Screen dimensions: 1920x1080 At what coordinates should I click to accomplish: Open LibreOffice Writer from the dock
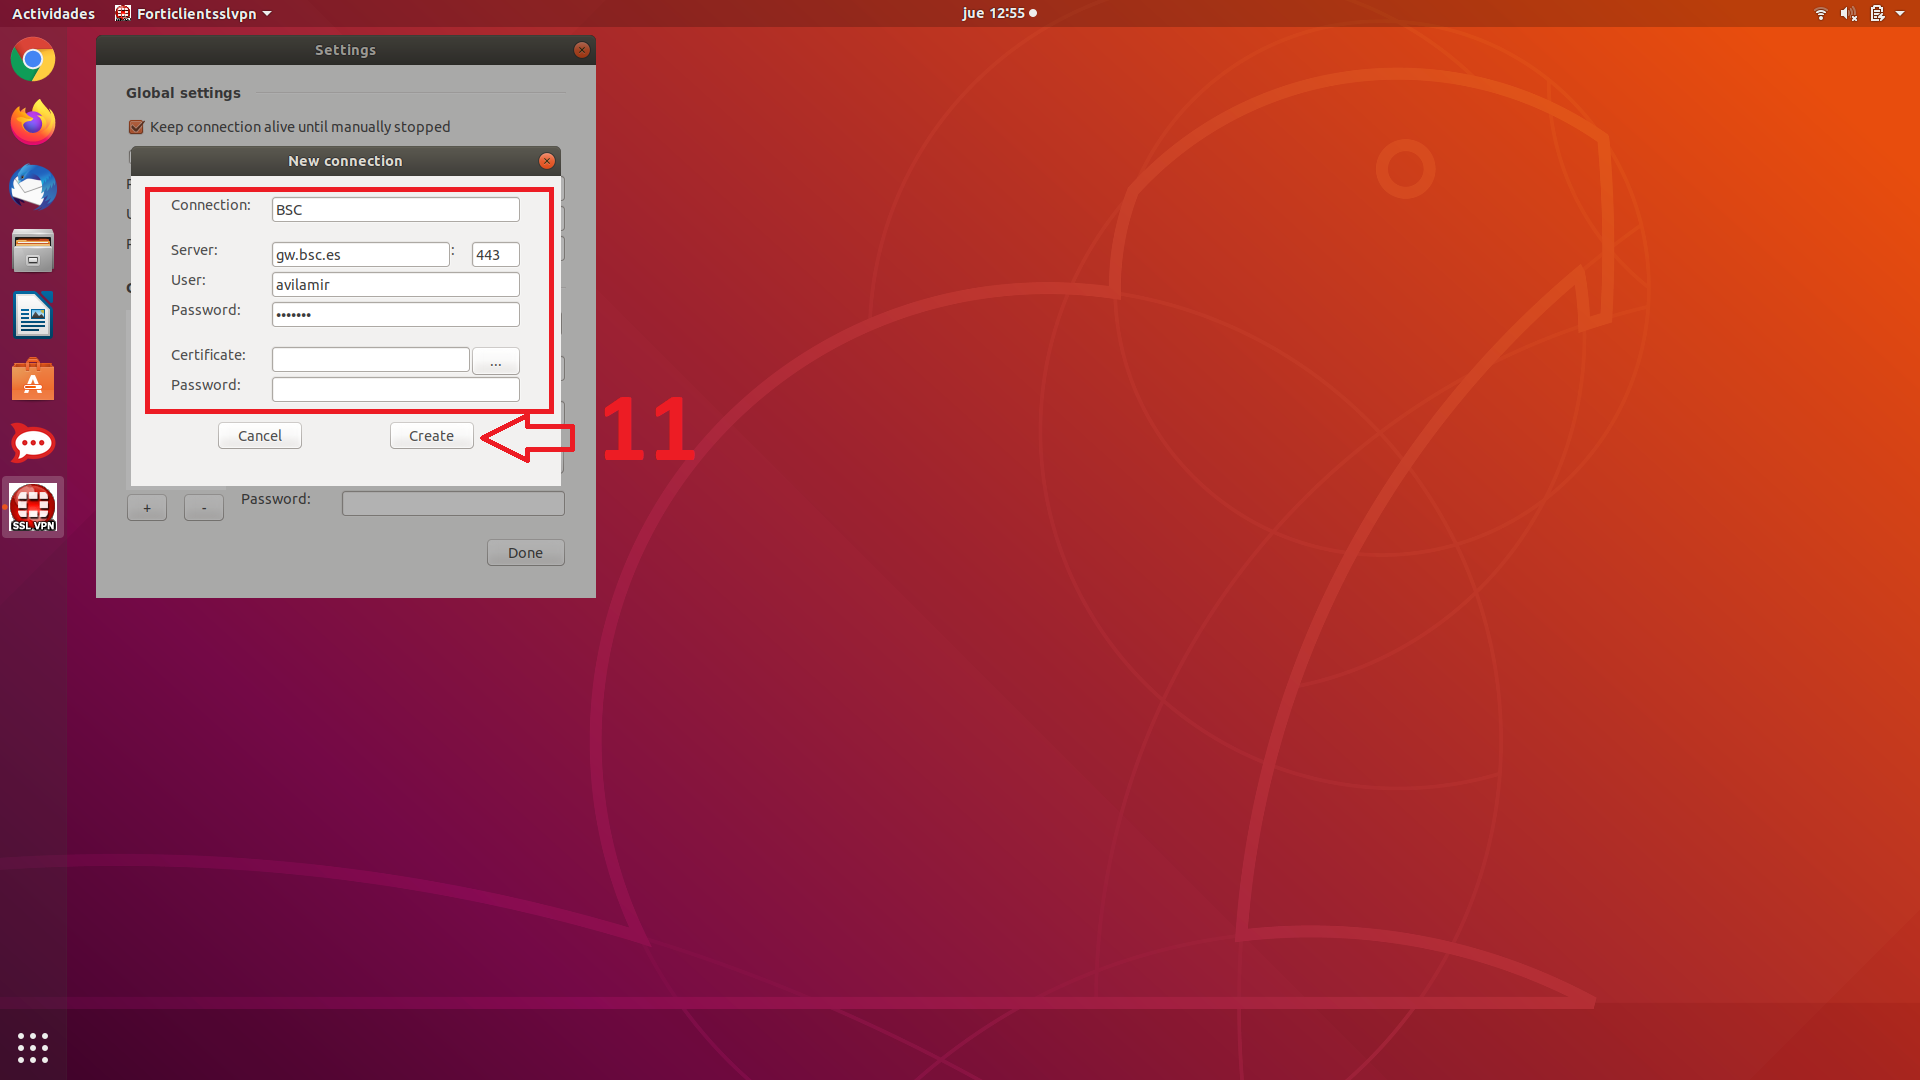[x=33, y=316]
